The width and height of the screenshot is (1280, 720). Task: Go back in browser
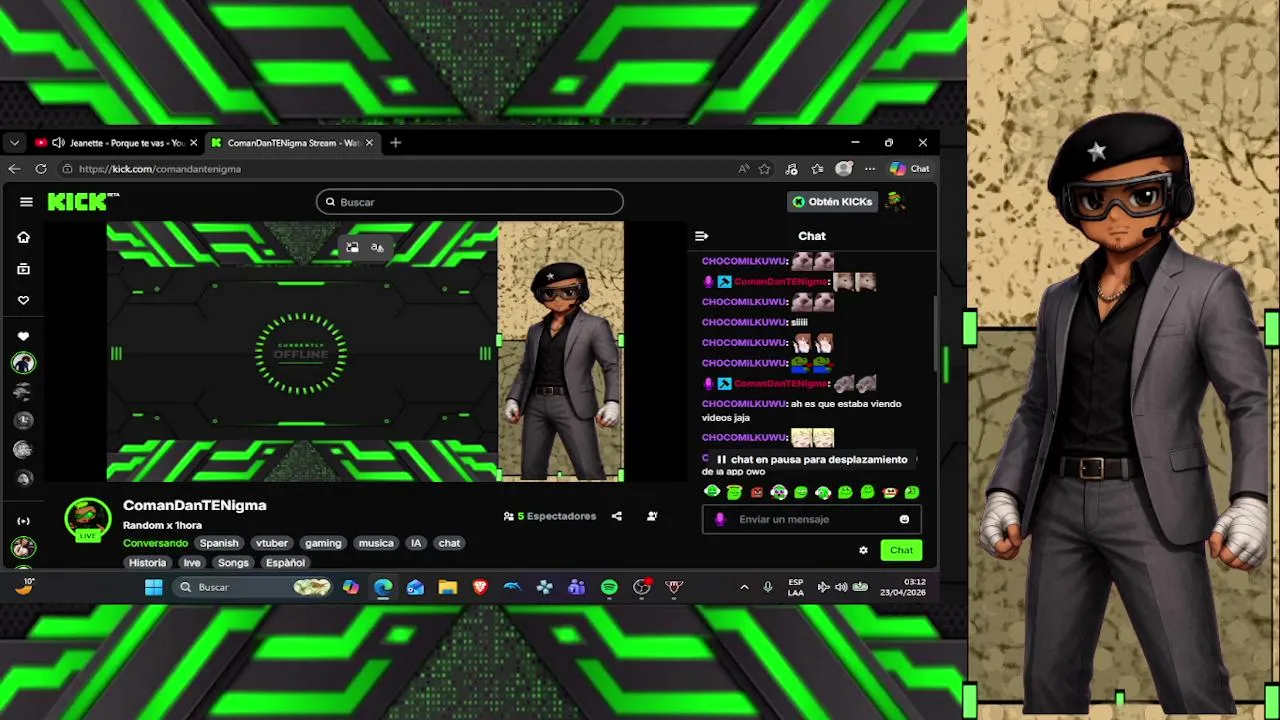14,169
